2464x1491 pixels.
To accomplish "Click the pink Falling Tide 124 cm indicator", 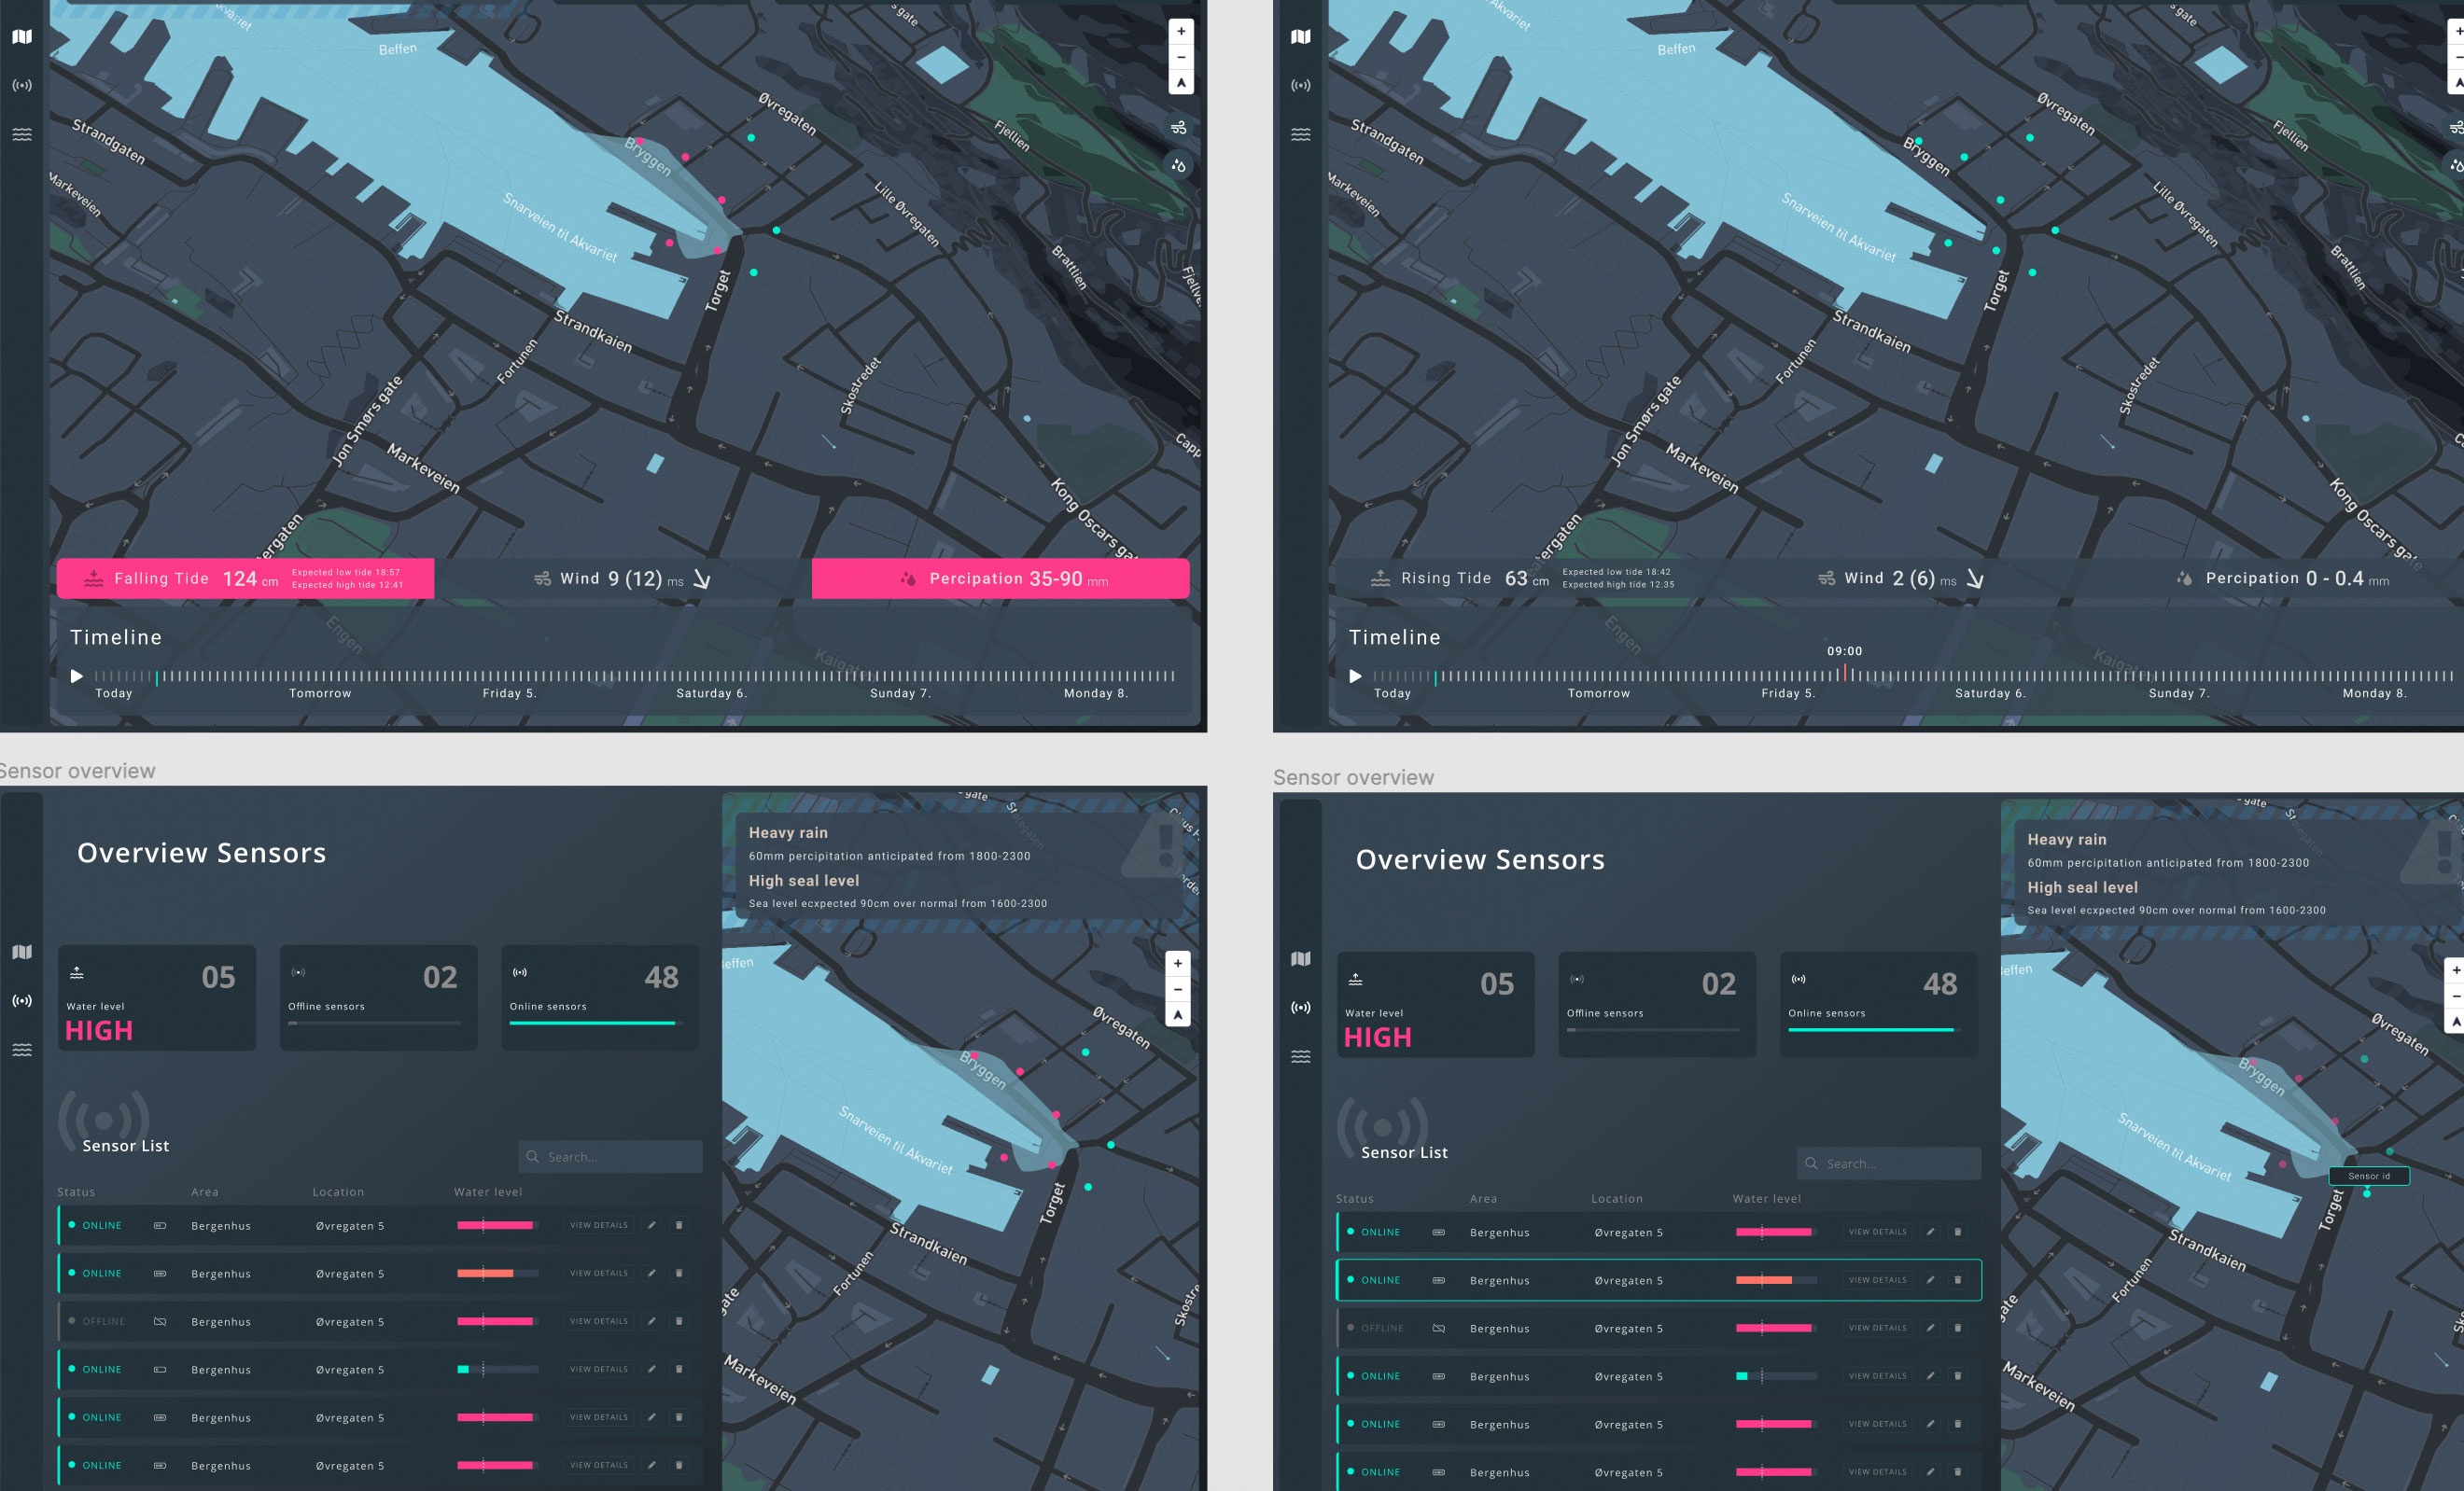I will click(x=245, y=579).
